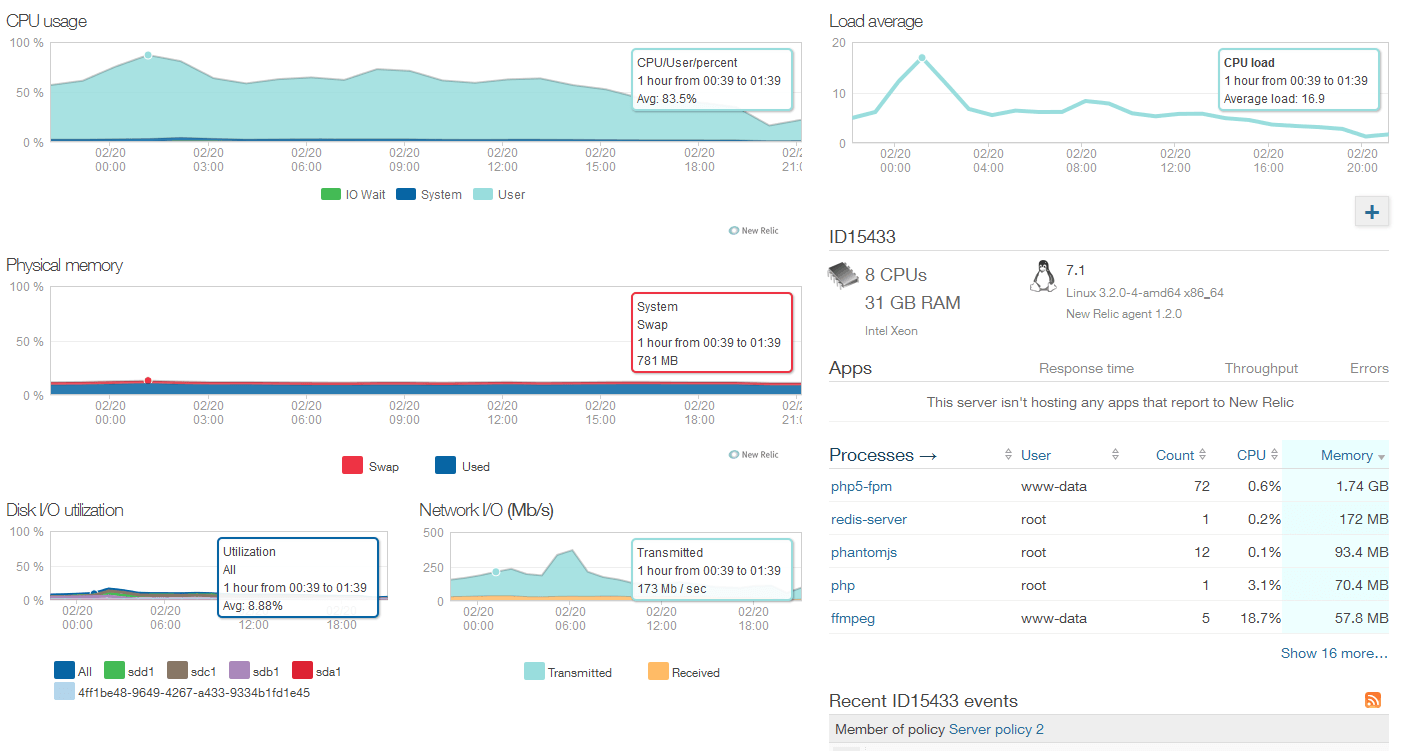The image size is (1401, 751).
Task: Click the Network I/O (Mb/s) title
Action: click(486, 510)
